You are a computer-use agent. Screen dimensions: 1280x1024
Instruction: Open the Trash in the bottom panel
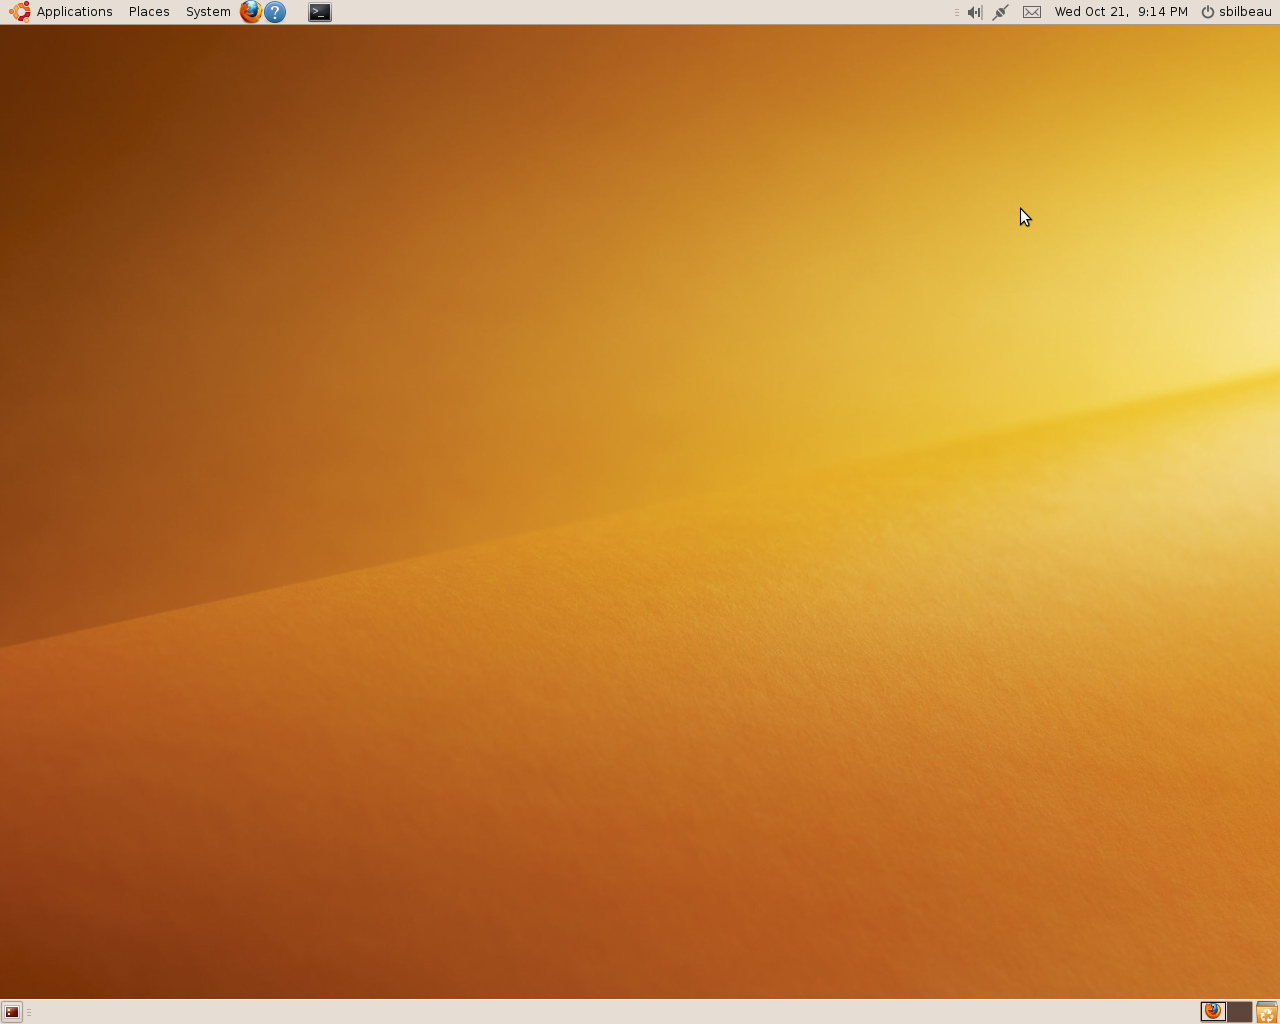point(1266,1012)
